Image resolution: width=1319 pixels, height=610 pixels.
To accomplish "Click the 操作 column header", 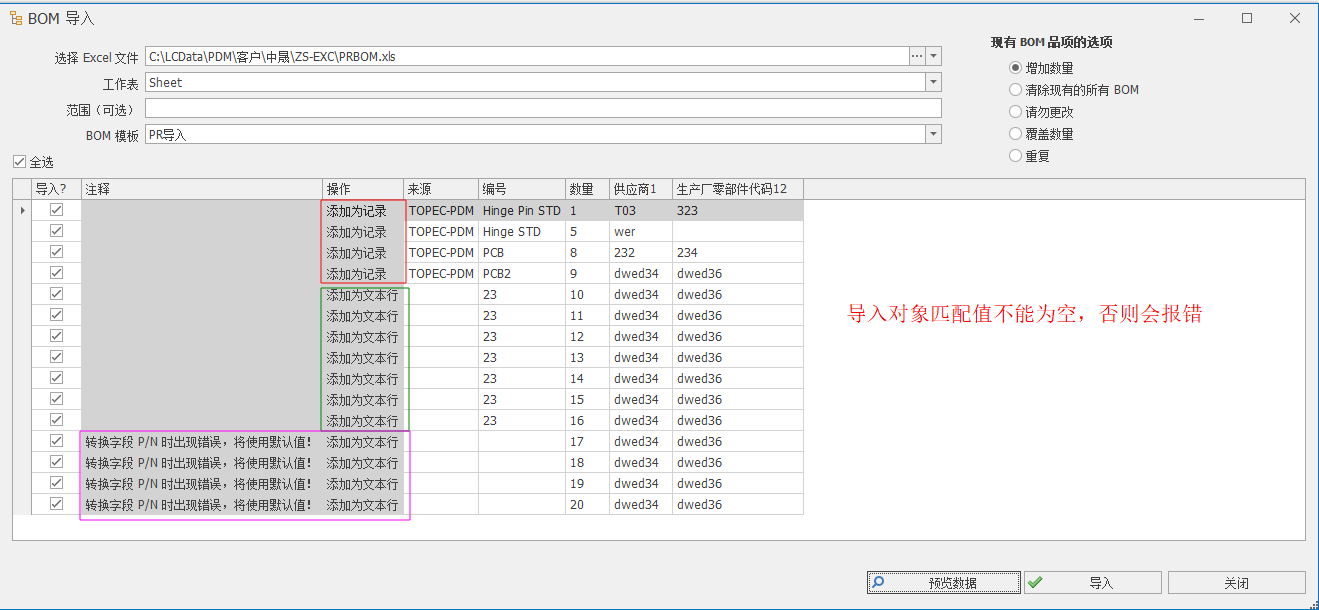I will coord(363,189).
